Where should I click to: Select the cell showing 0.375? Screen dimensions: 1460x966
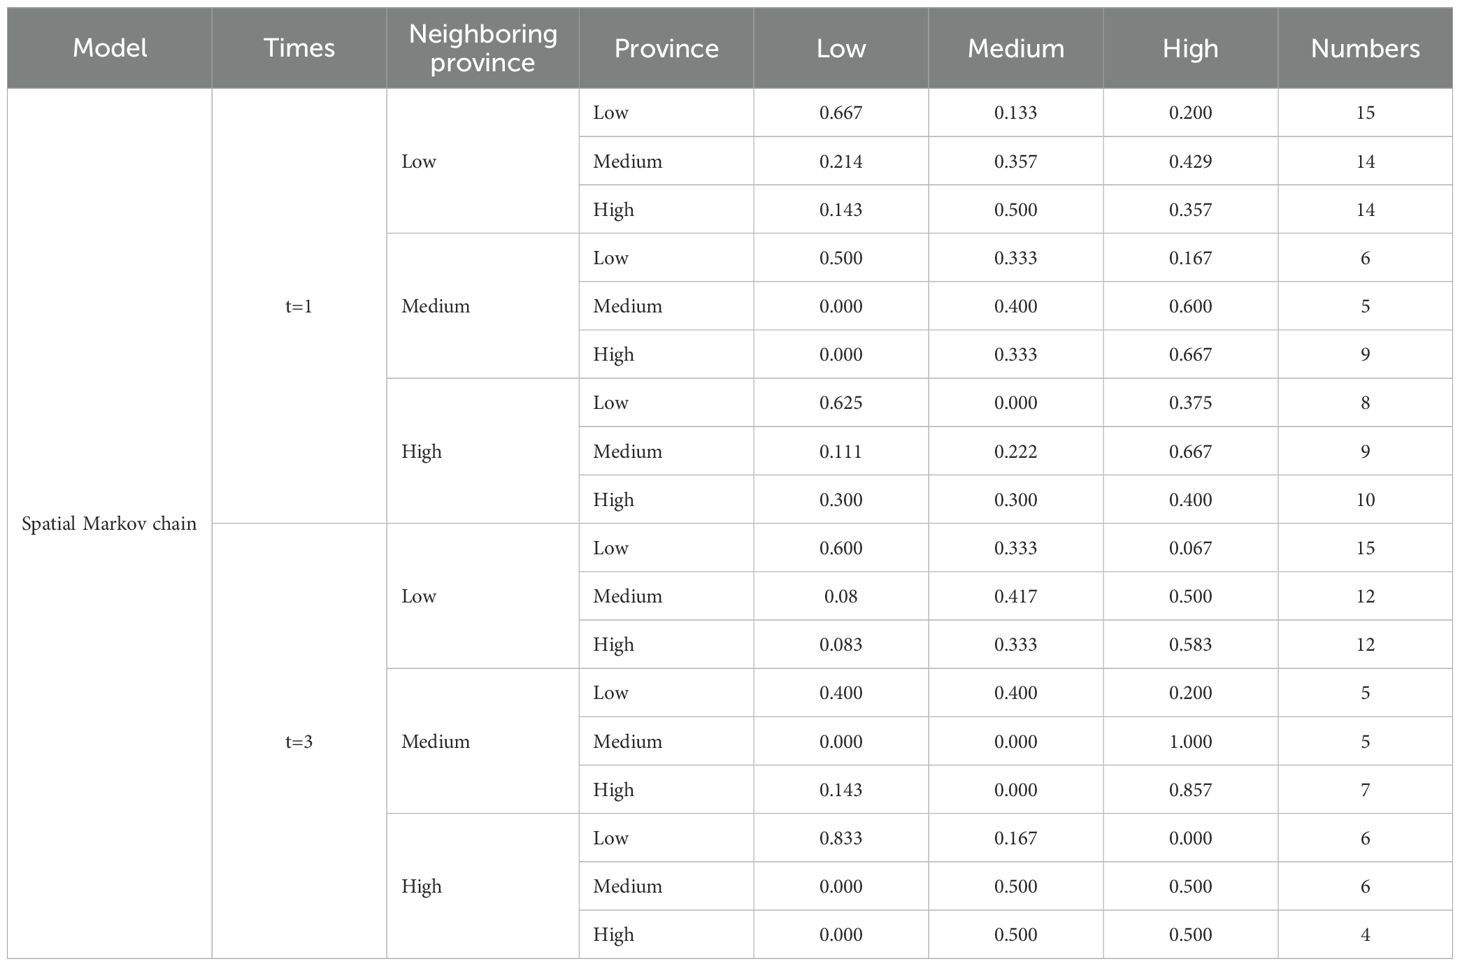[x=1190, y=403]
